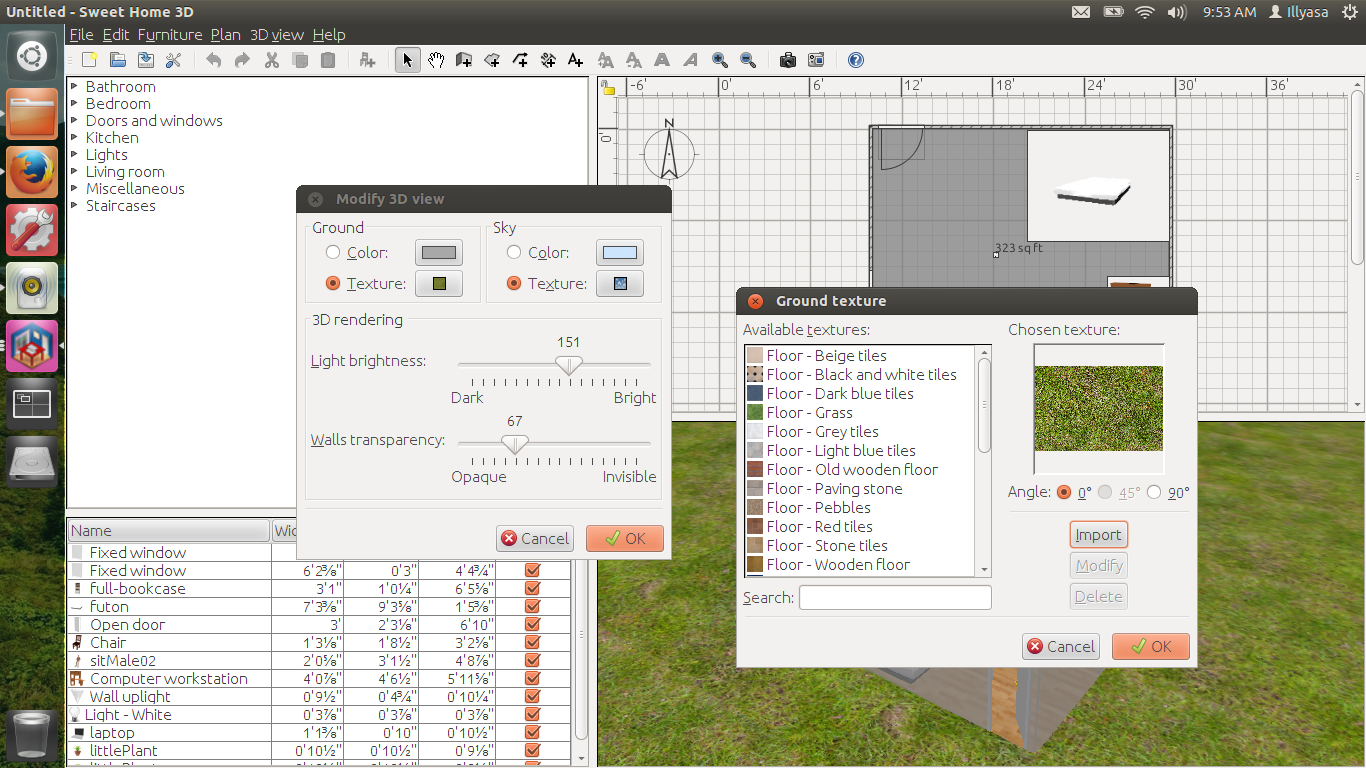Set texture angle to 90°
1366x768 pixels.
pos(1154,492)
